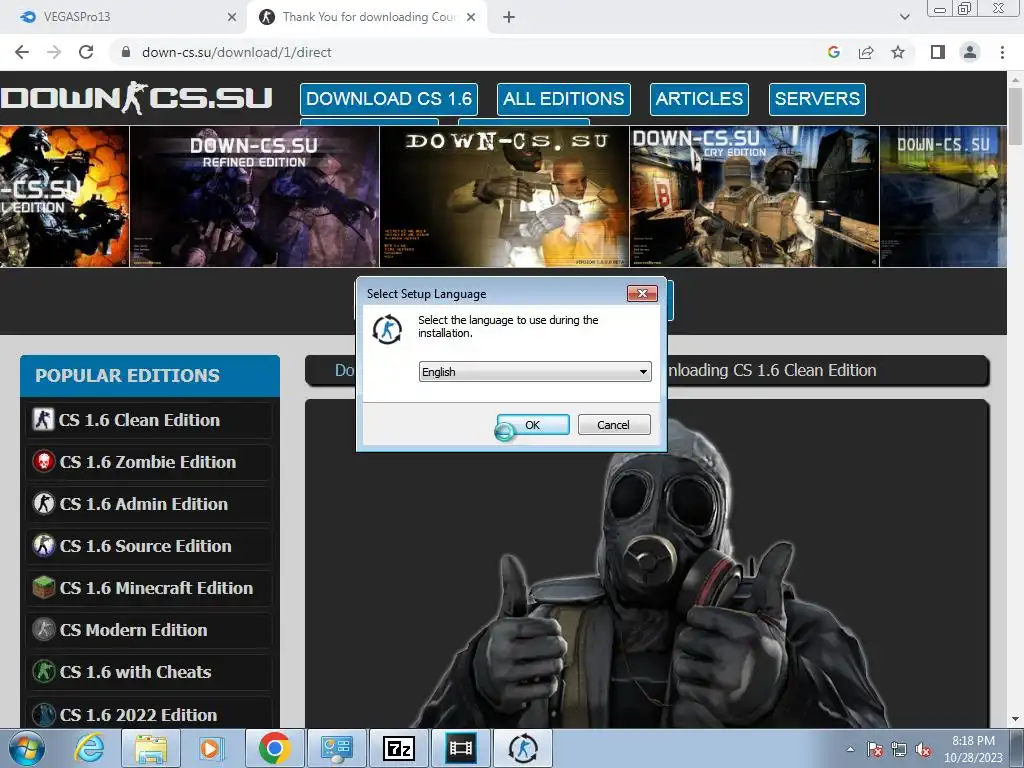Open DOWNLOAD CS 1.6 menu item
Image resolution: width=1024 pixels, height=768 pixels.
point(389,99)
